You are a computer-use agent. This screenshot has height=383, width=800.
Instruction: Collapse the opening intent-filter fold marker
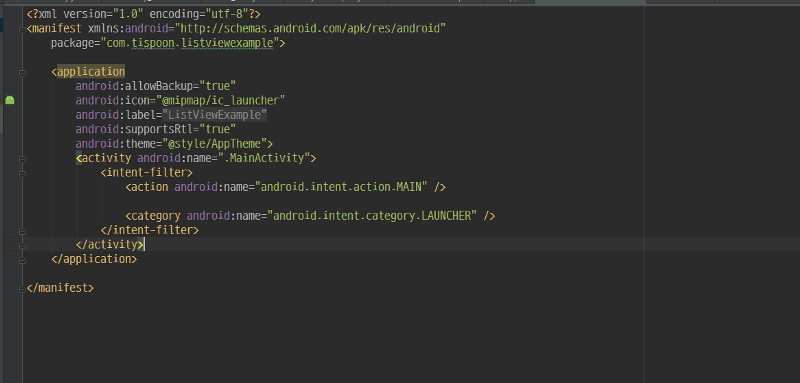tap(22, 173)
